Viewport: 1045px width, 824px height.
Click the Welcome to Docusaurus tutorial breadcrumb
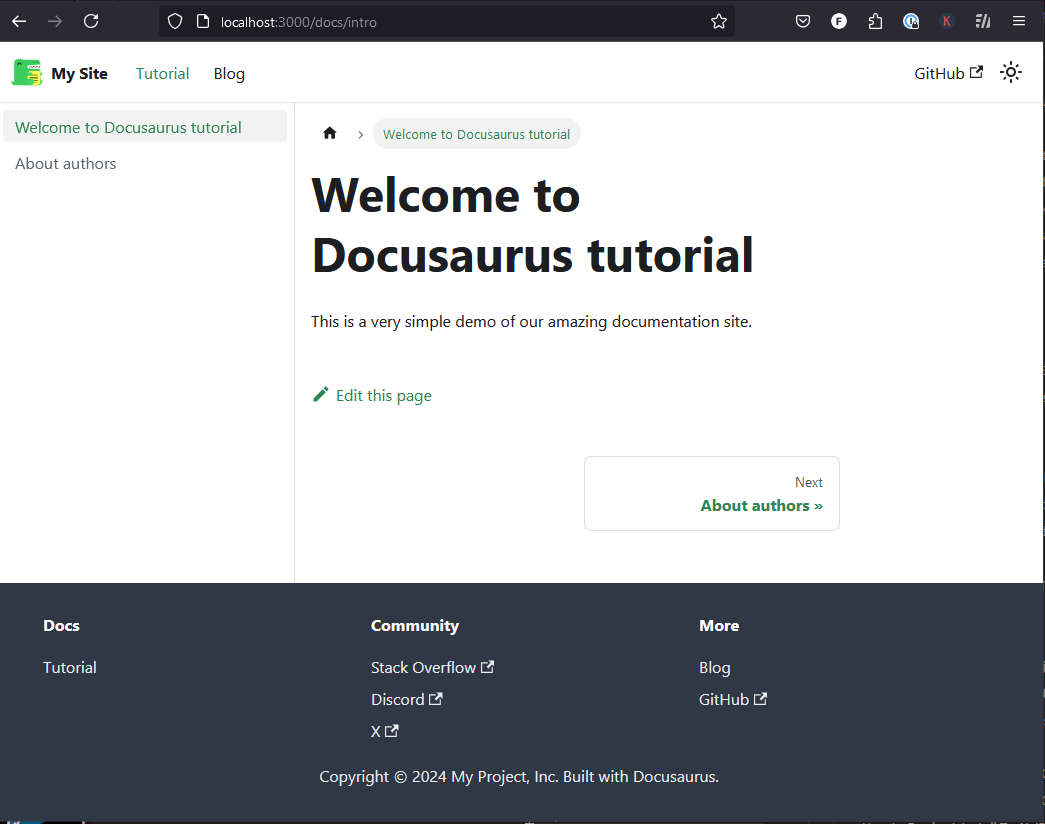477,133
